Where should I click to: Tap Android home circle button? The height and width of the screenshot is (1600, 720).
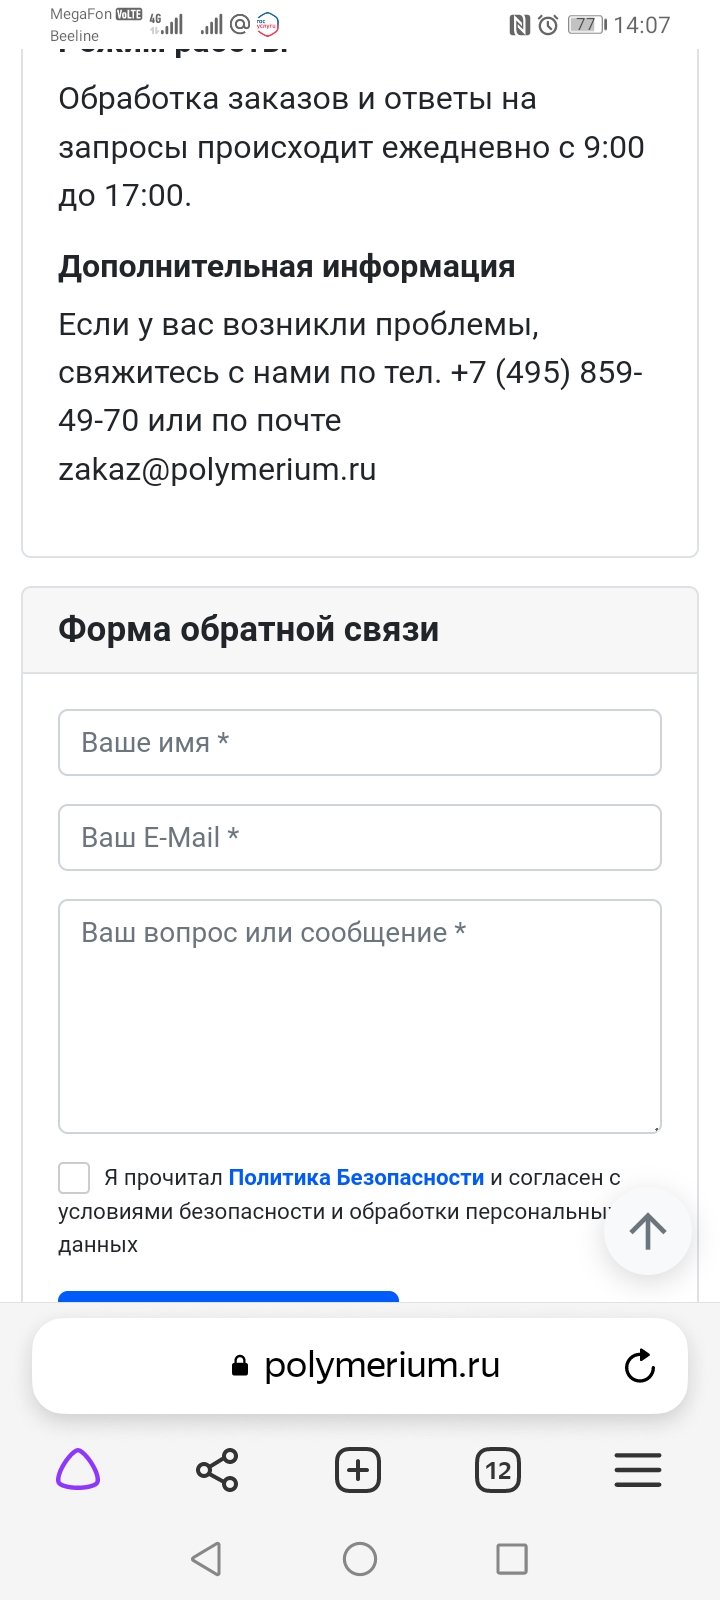(360, 1558)
